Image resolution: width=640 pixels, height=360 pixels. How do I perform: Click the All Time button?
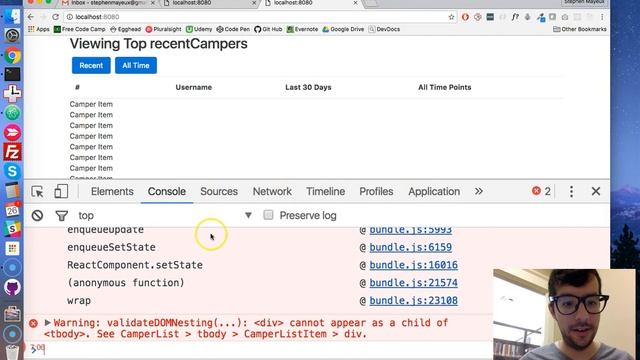click(136, 65)
